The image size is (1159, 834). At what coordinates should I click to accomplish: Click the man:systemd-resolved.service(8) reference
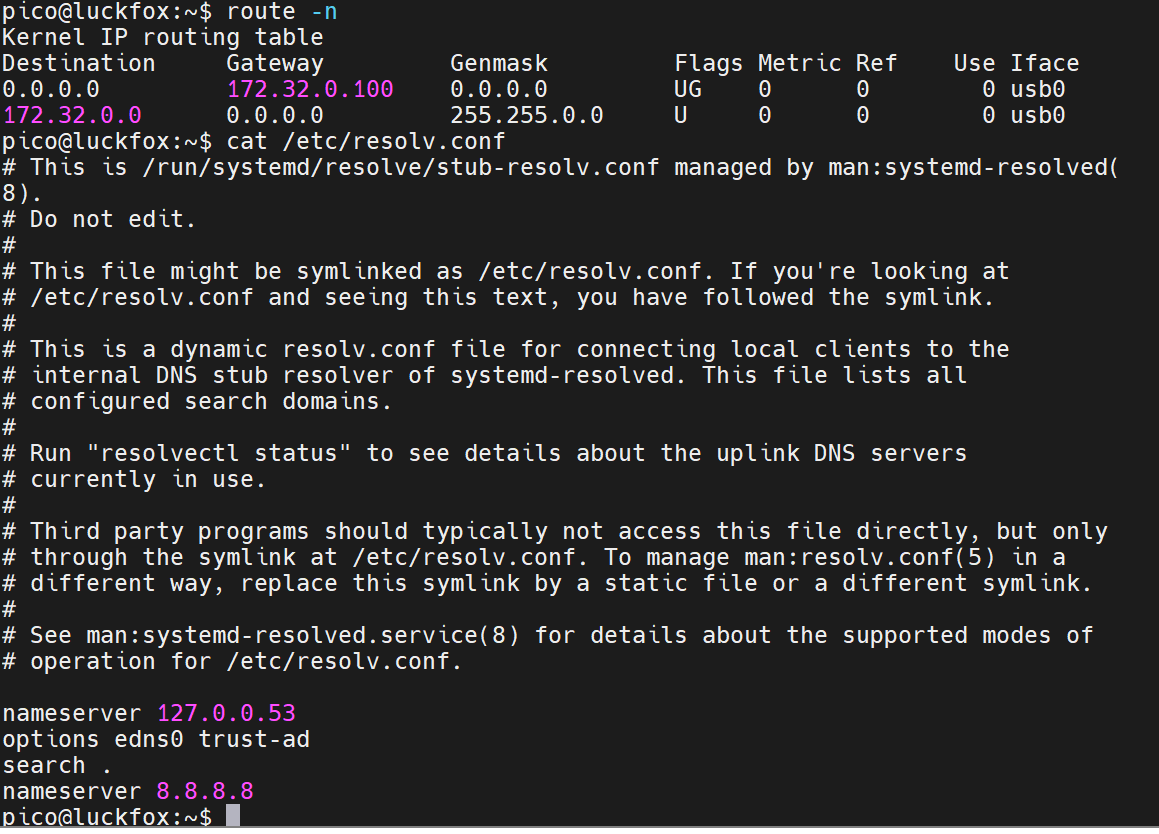pyautogui.click(x=303, y=636)
